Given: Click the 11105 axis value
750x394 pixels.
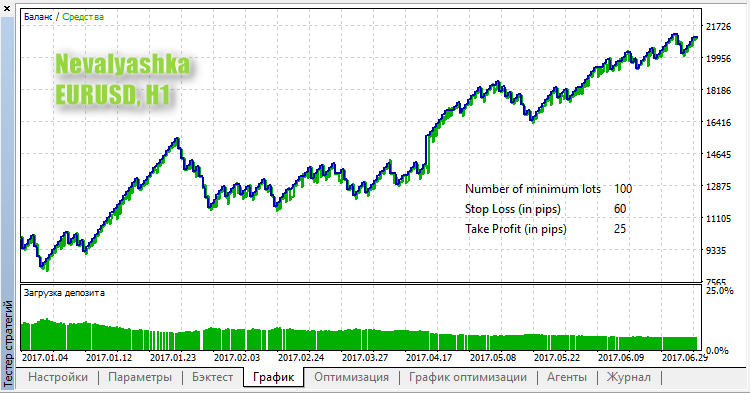Looking at the screenshot, I should [x=718, y=219].
